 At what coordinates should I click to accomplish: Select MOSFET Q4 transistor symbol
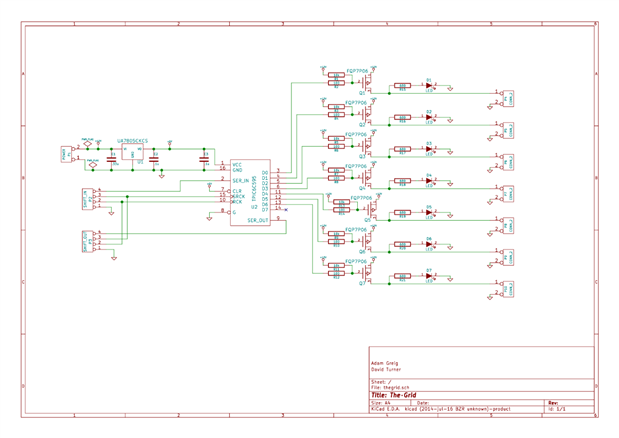(367, 178)
